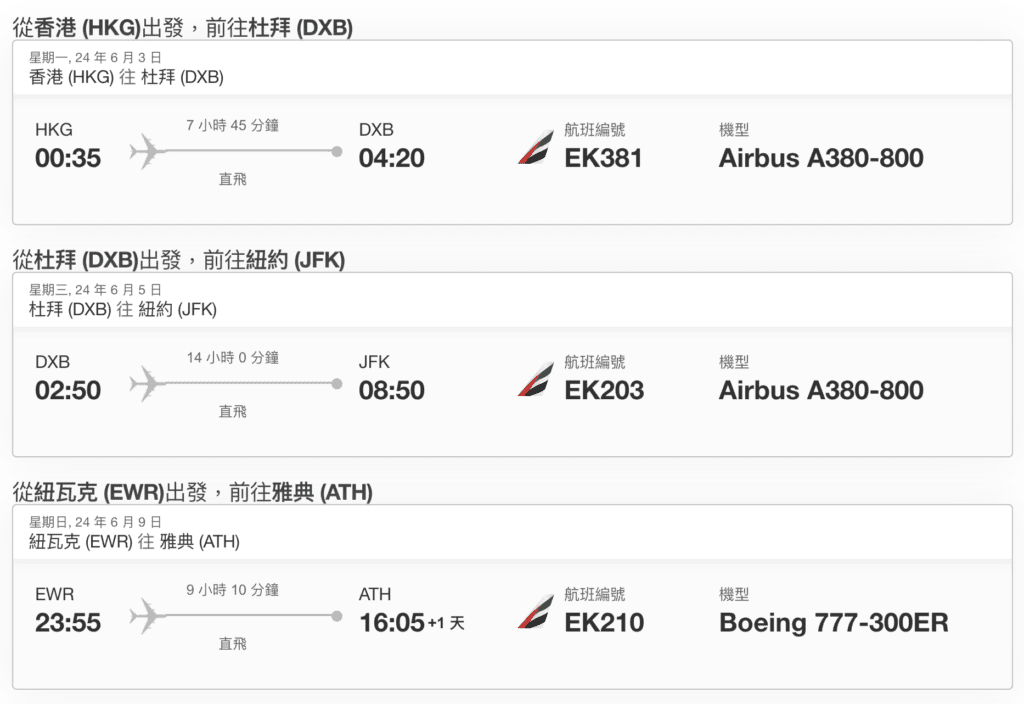Click the Emirates logo beside flight EK210
Viewport: 1024px width, 704px height.
click(536, 612)
